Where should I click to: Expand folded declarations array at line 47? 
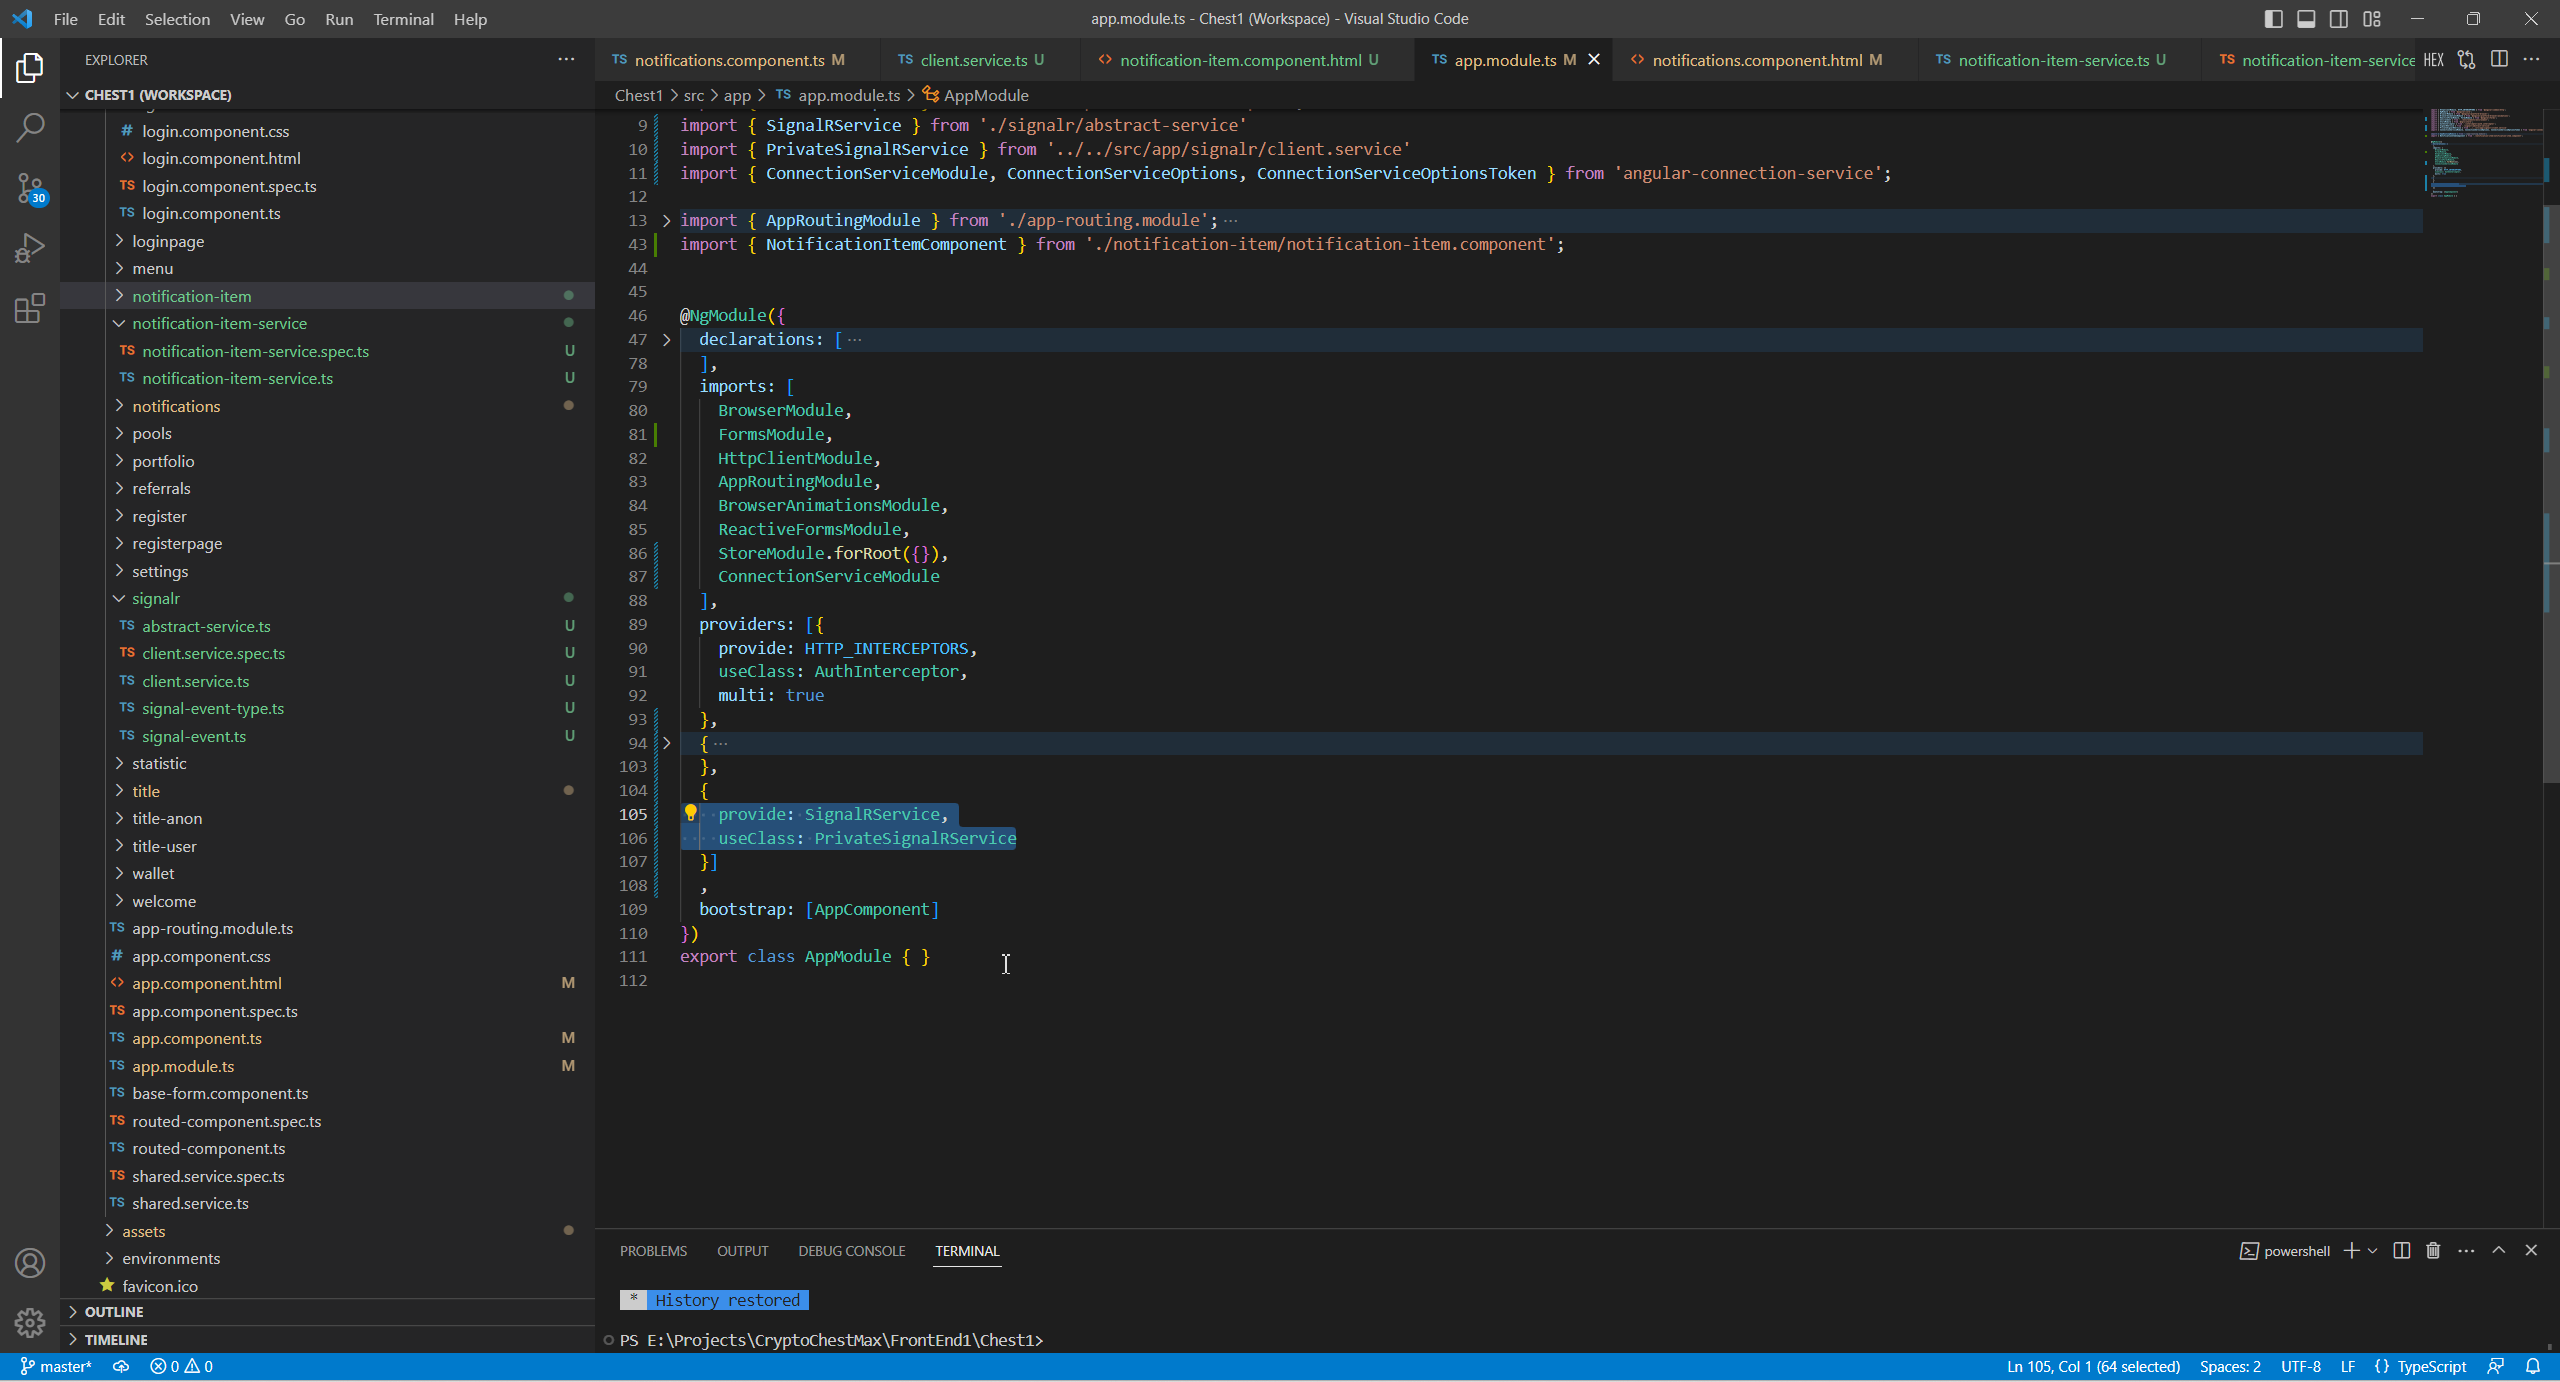(666, 340)
